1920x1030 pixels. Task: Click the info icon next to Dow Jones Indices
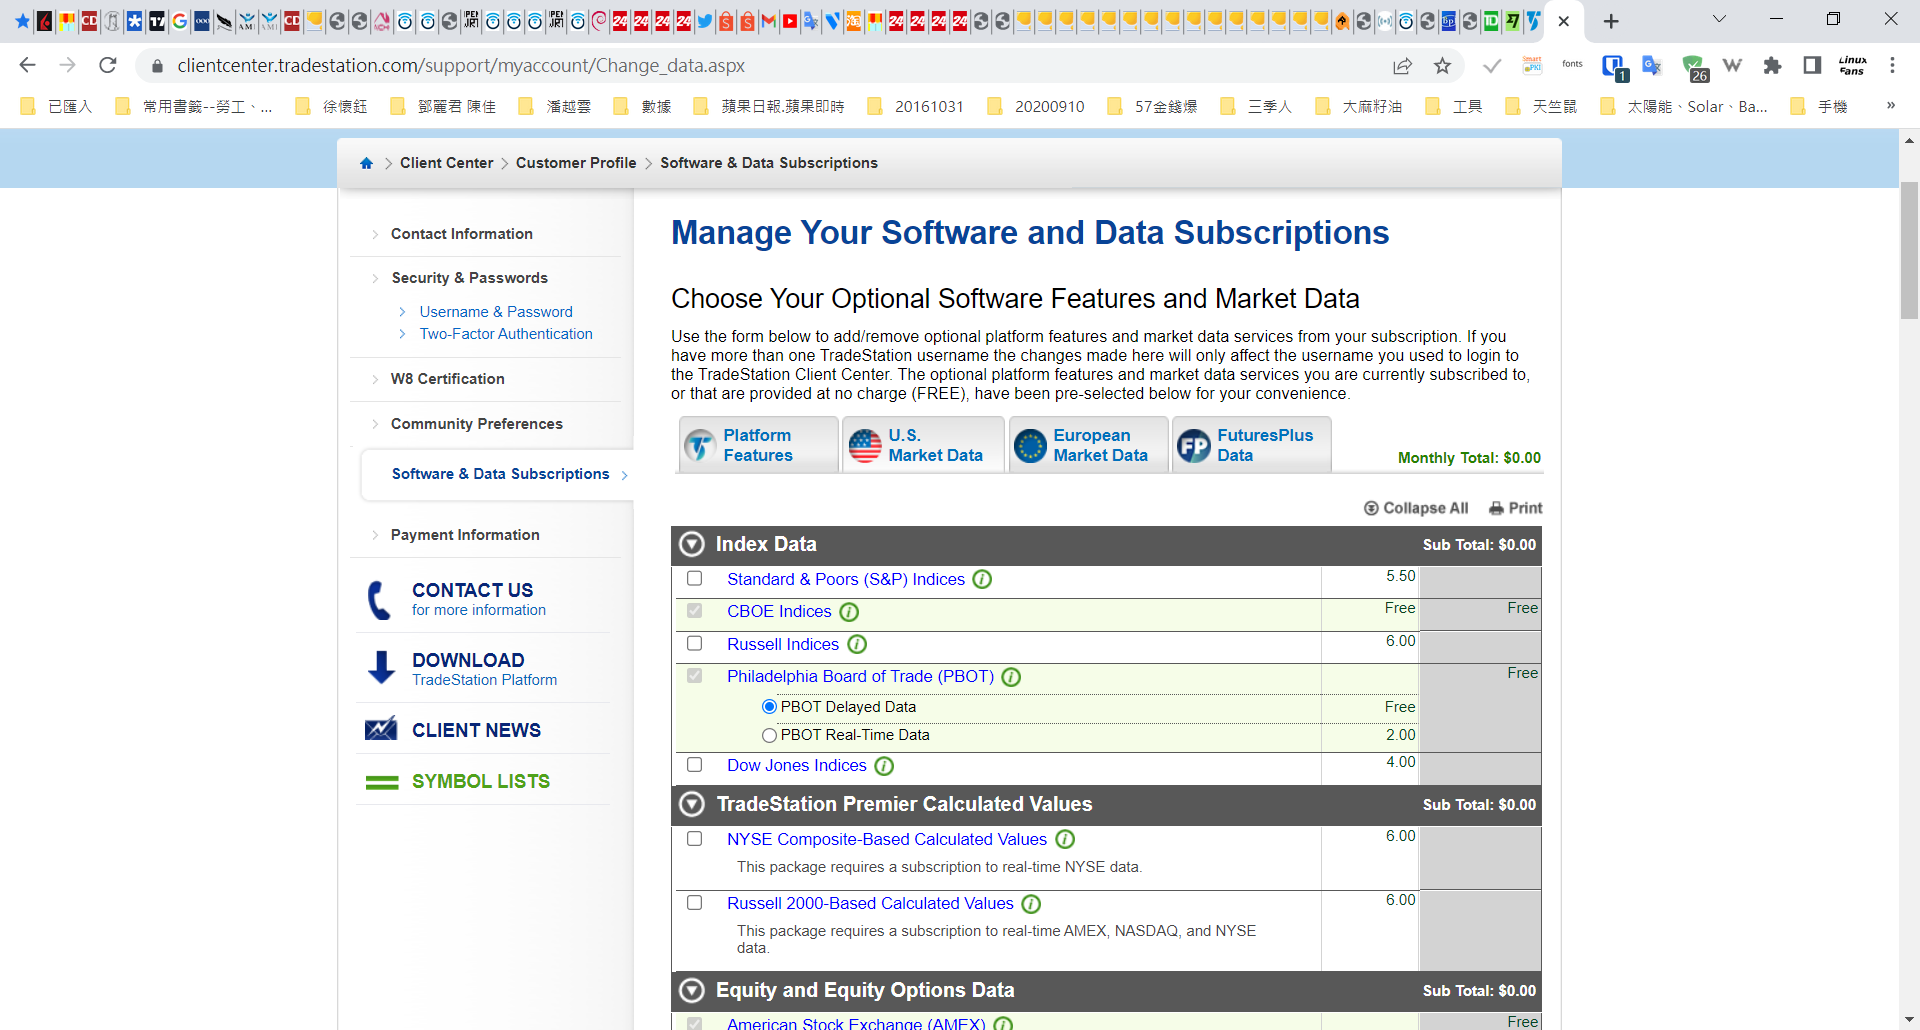click(x=884, y=766)
